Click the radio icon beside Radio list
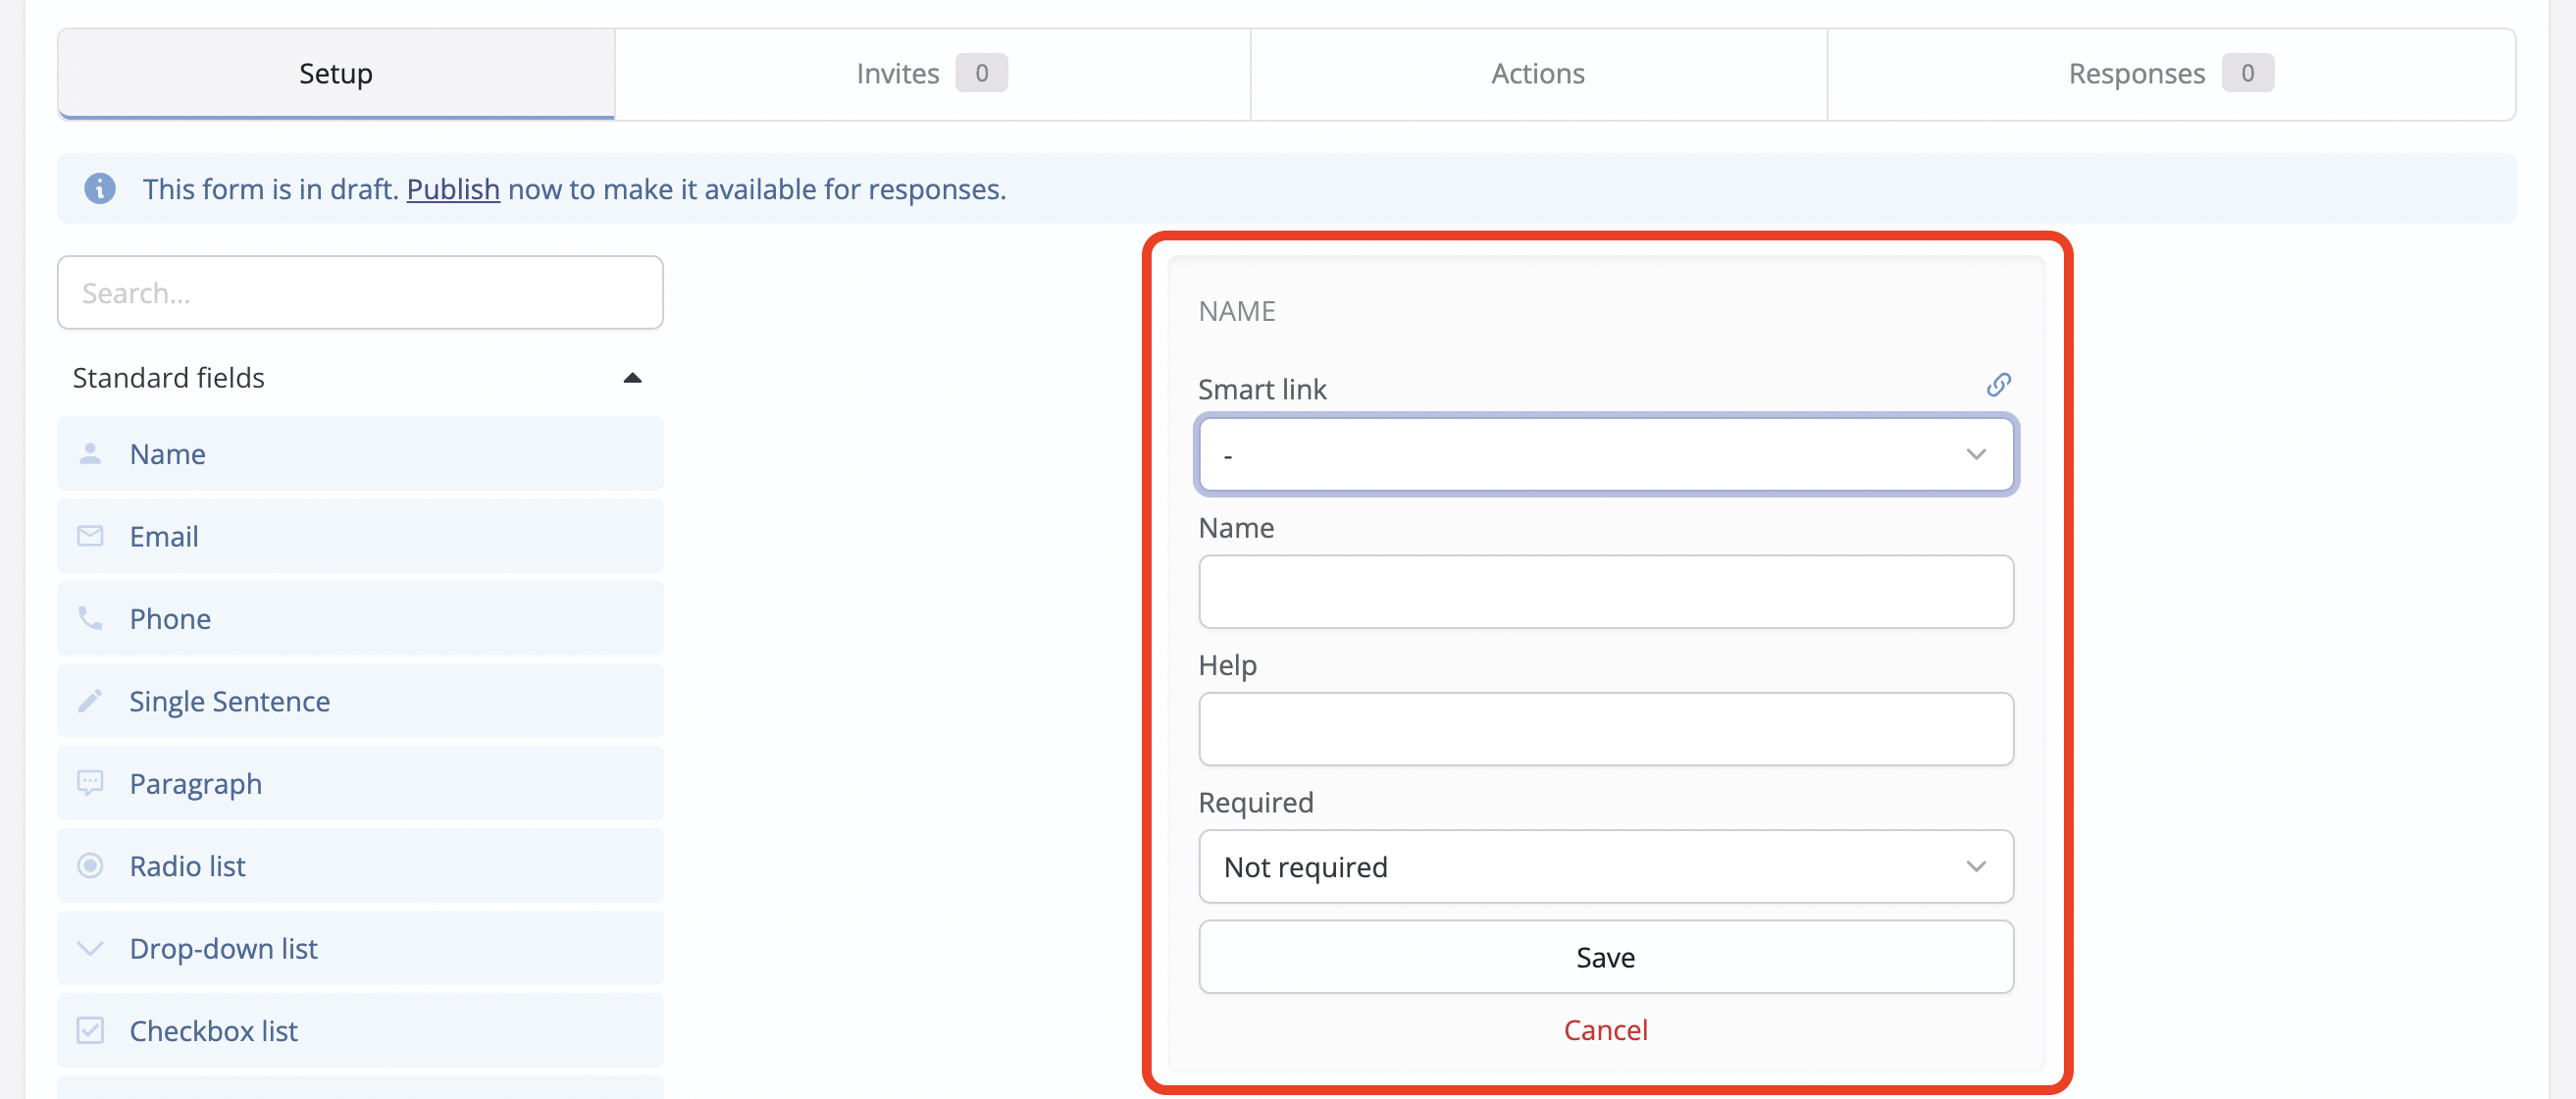The image size is (2576, 1099). point(90,865)
